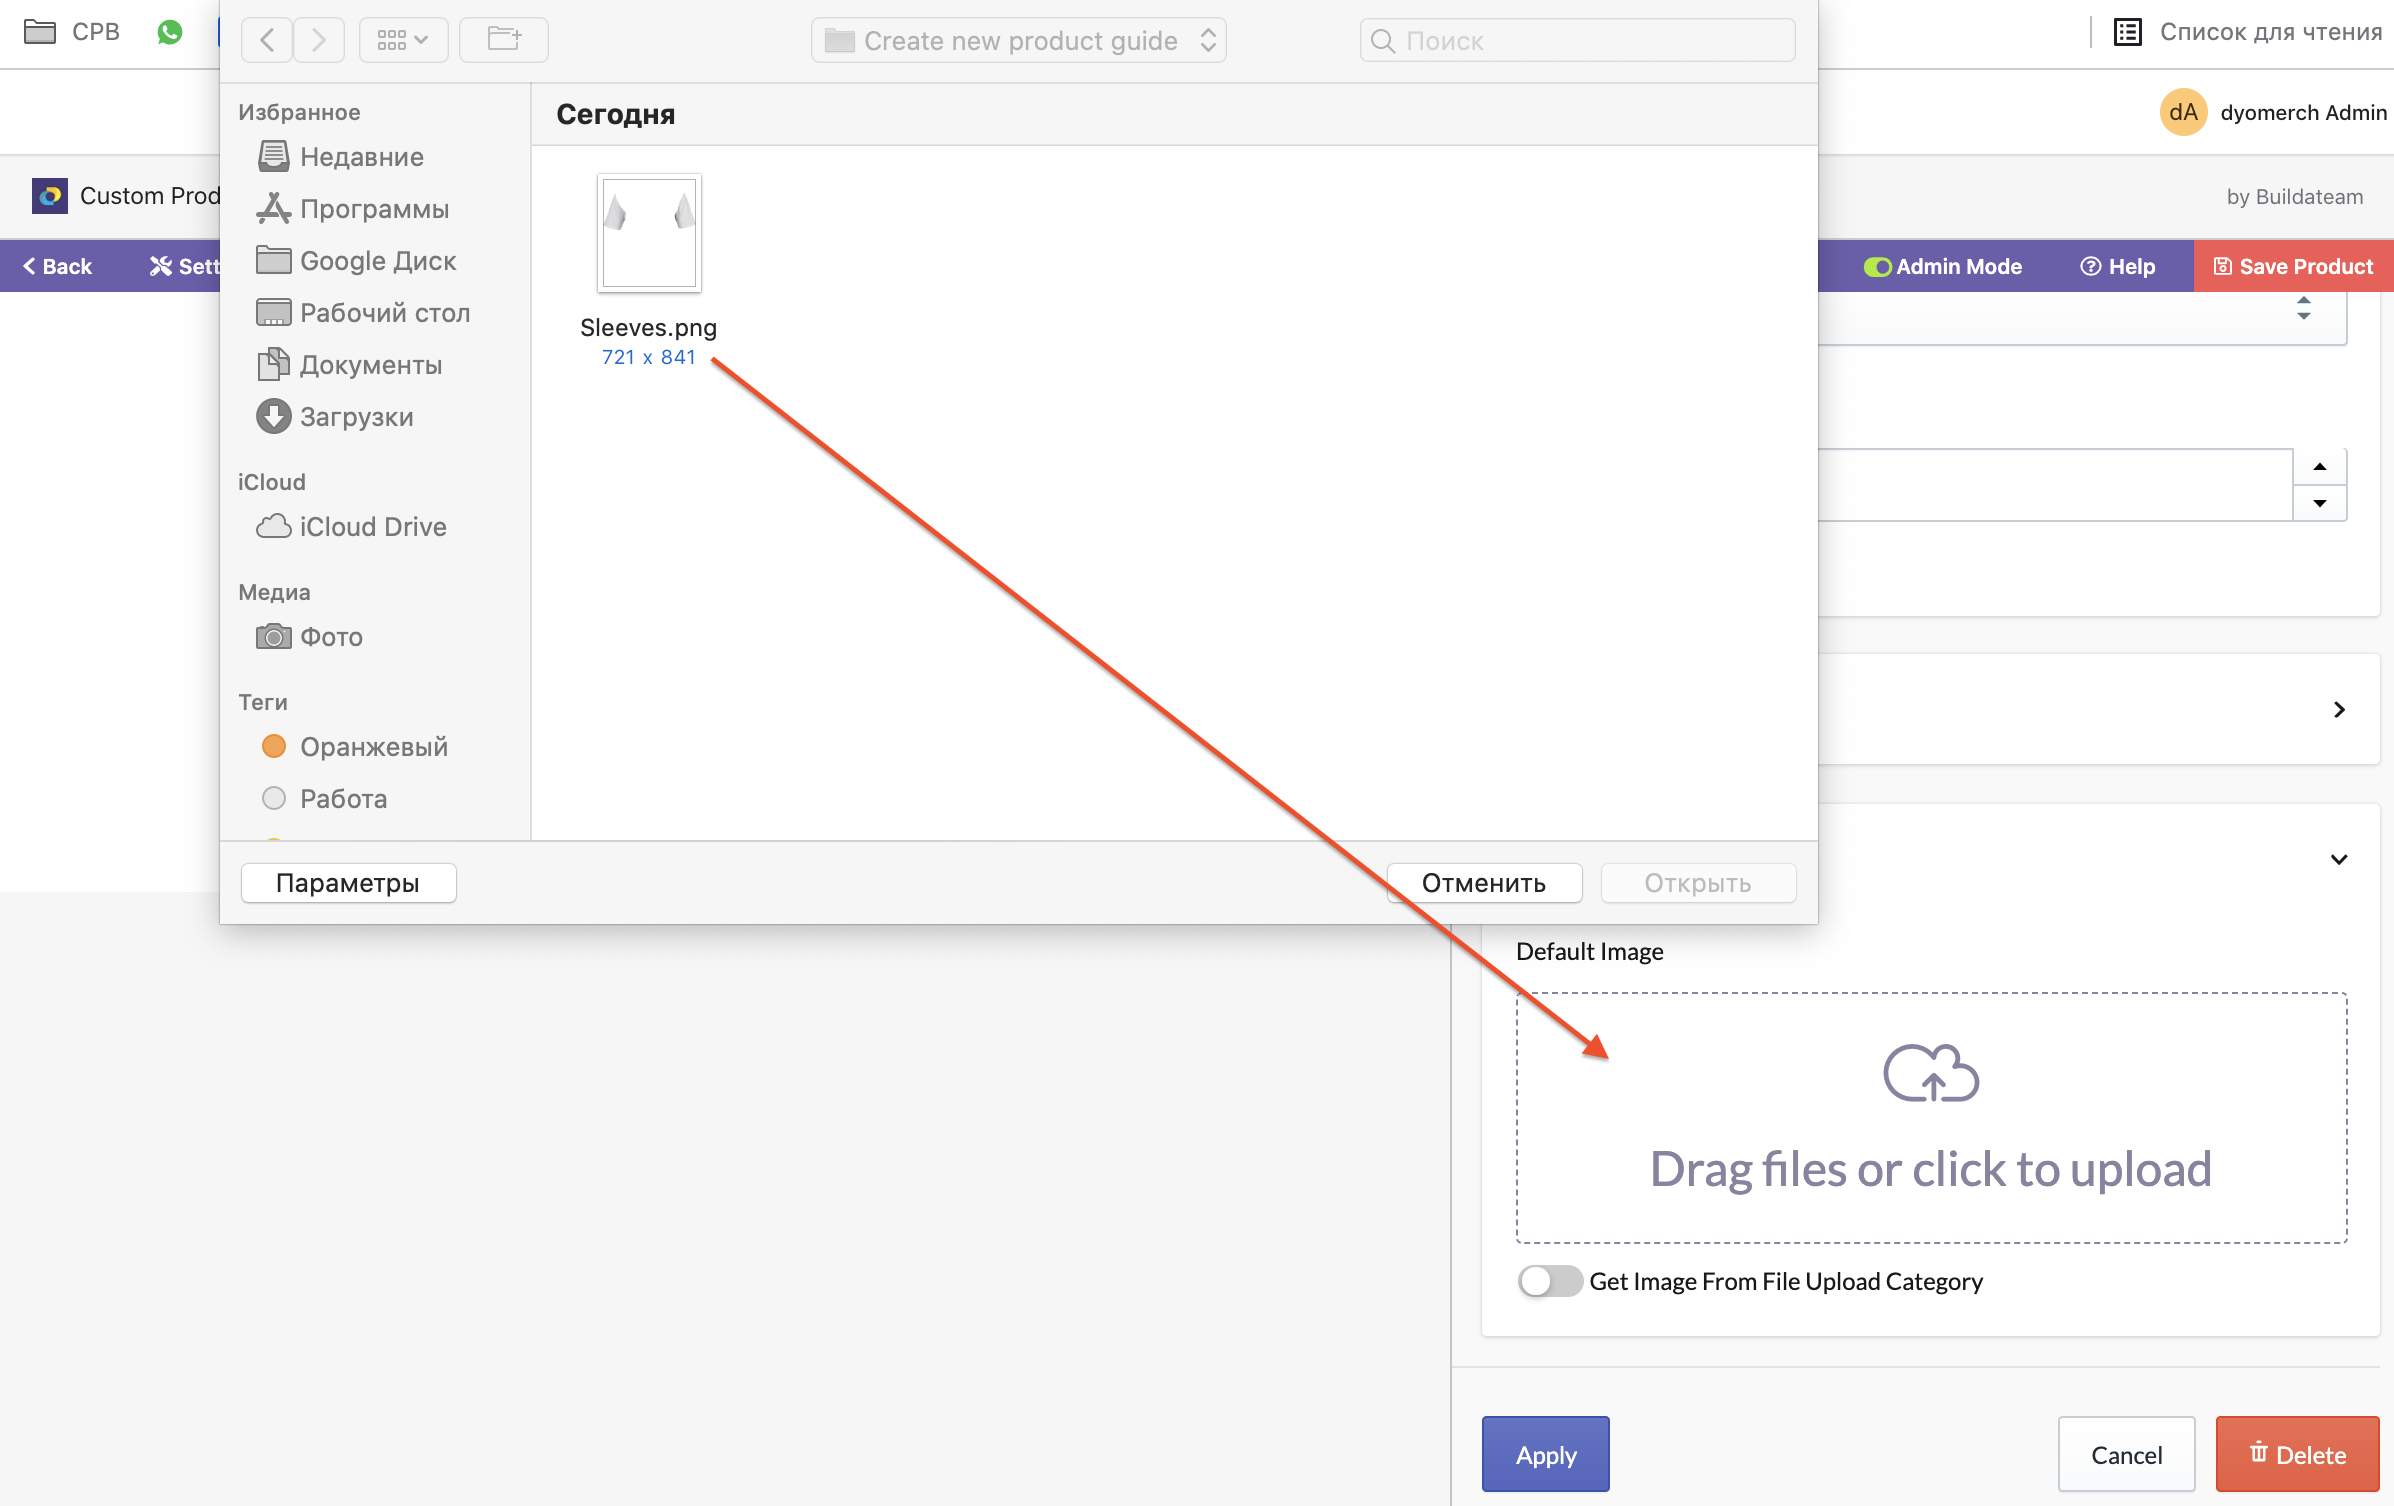Open Фото media library

click(310, 637)
